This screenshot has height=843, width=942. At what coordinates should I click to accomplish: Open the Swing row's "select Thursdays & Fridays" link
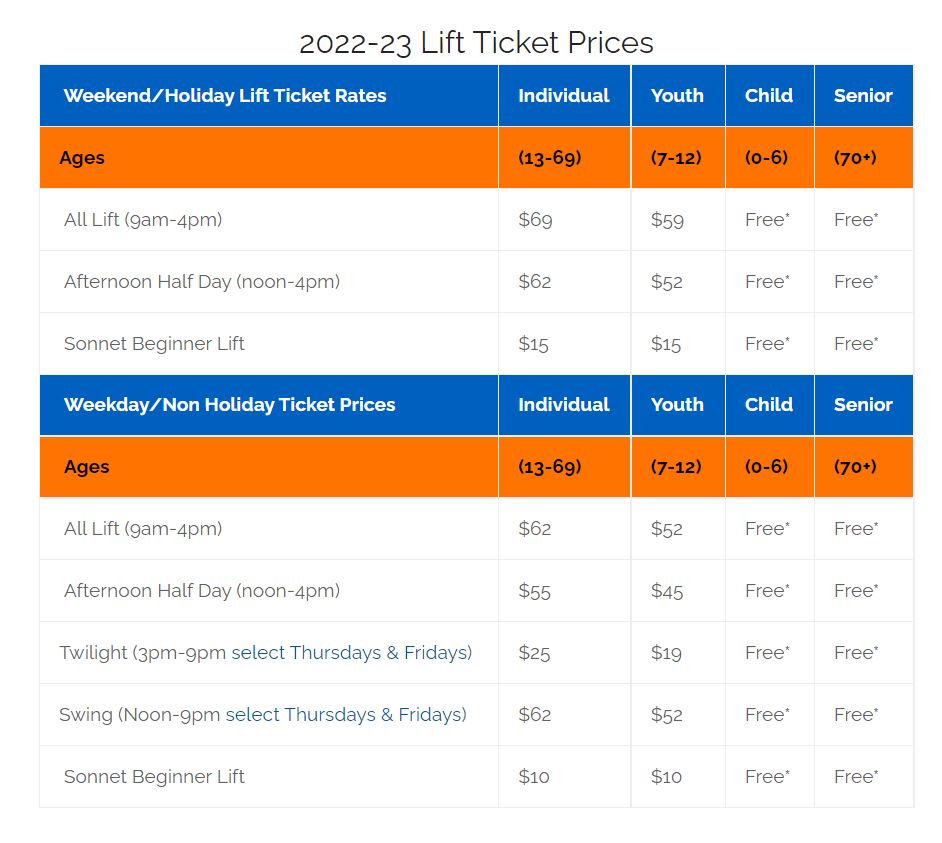345,715
